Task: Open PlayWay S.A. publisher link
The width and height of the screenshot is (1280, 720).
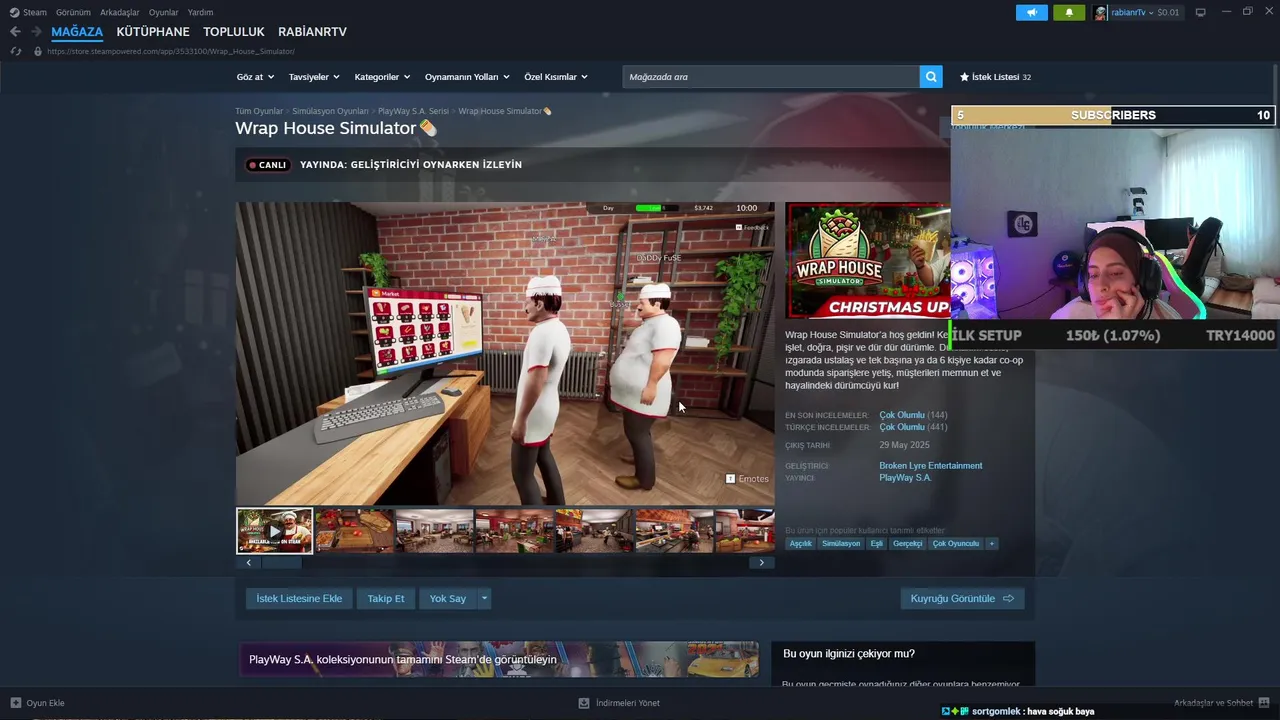Action: coord(905,478)
